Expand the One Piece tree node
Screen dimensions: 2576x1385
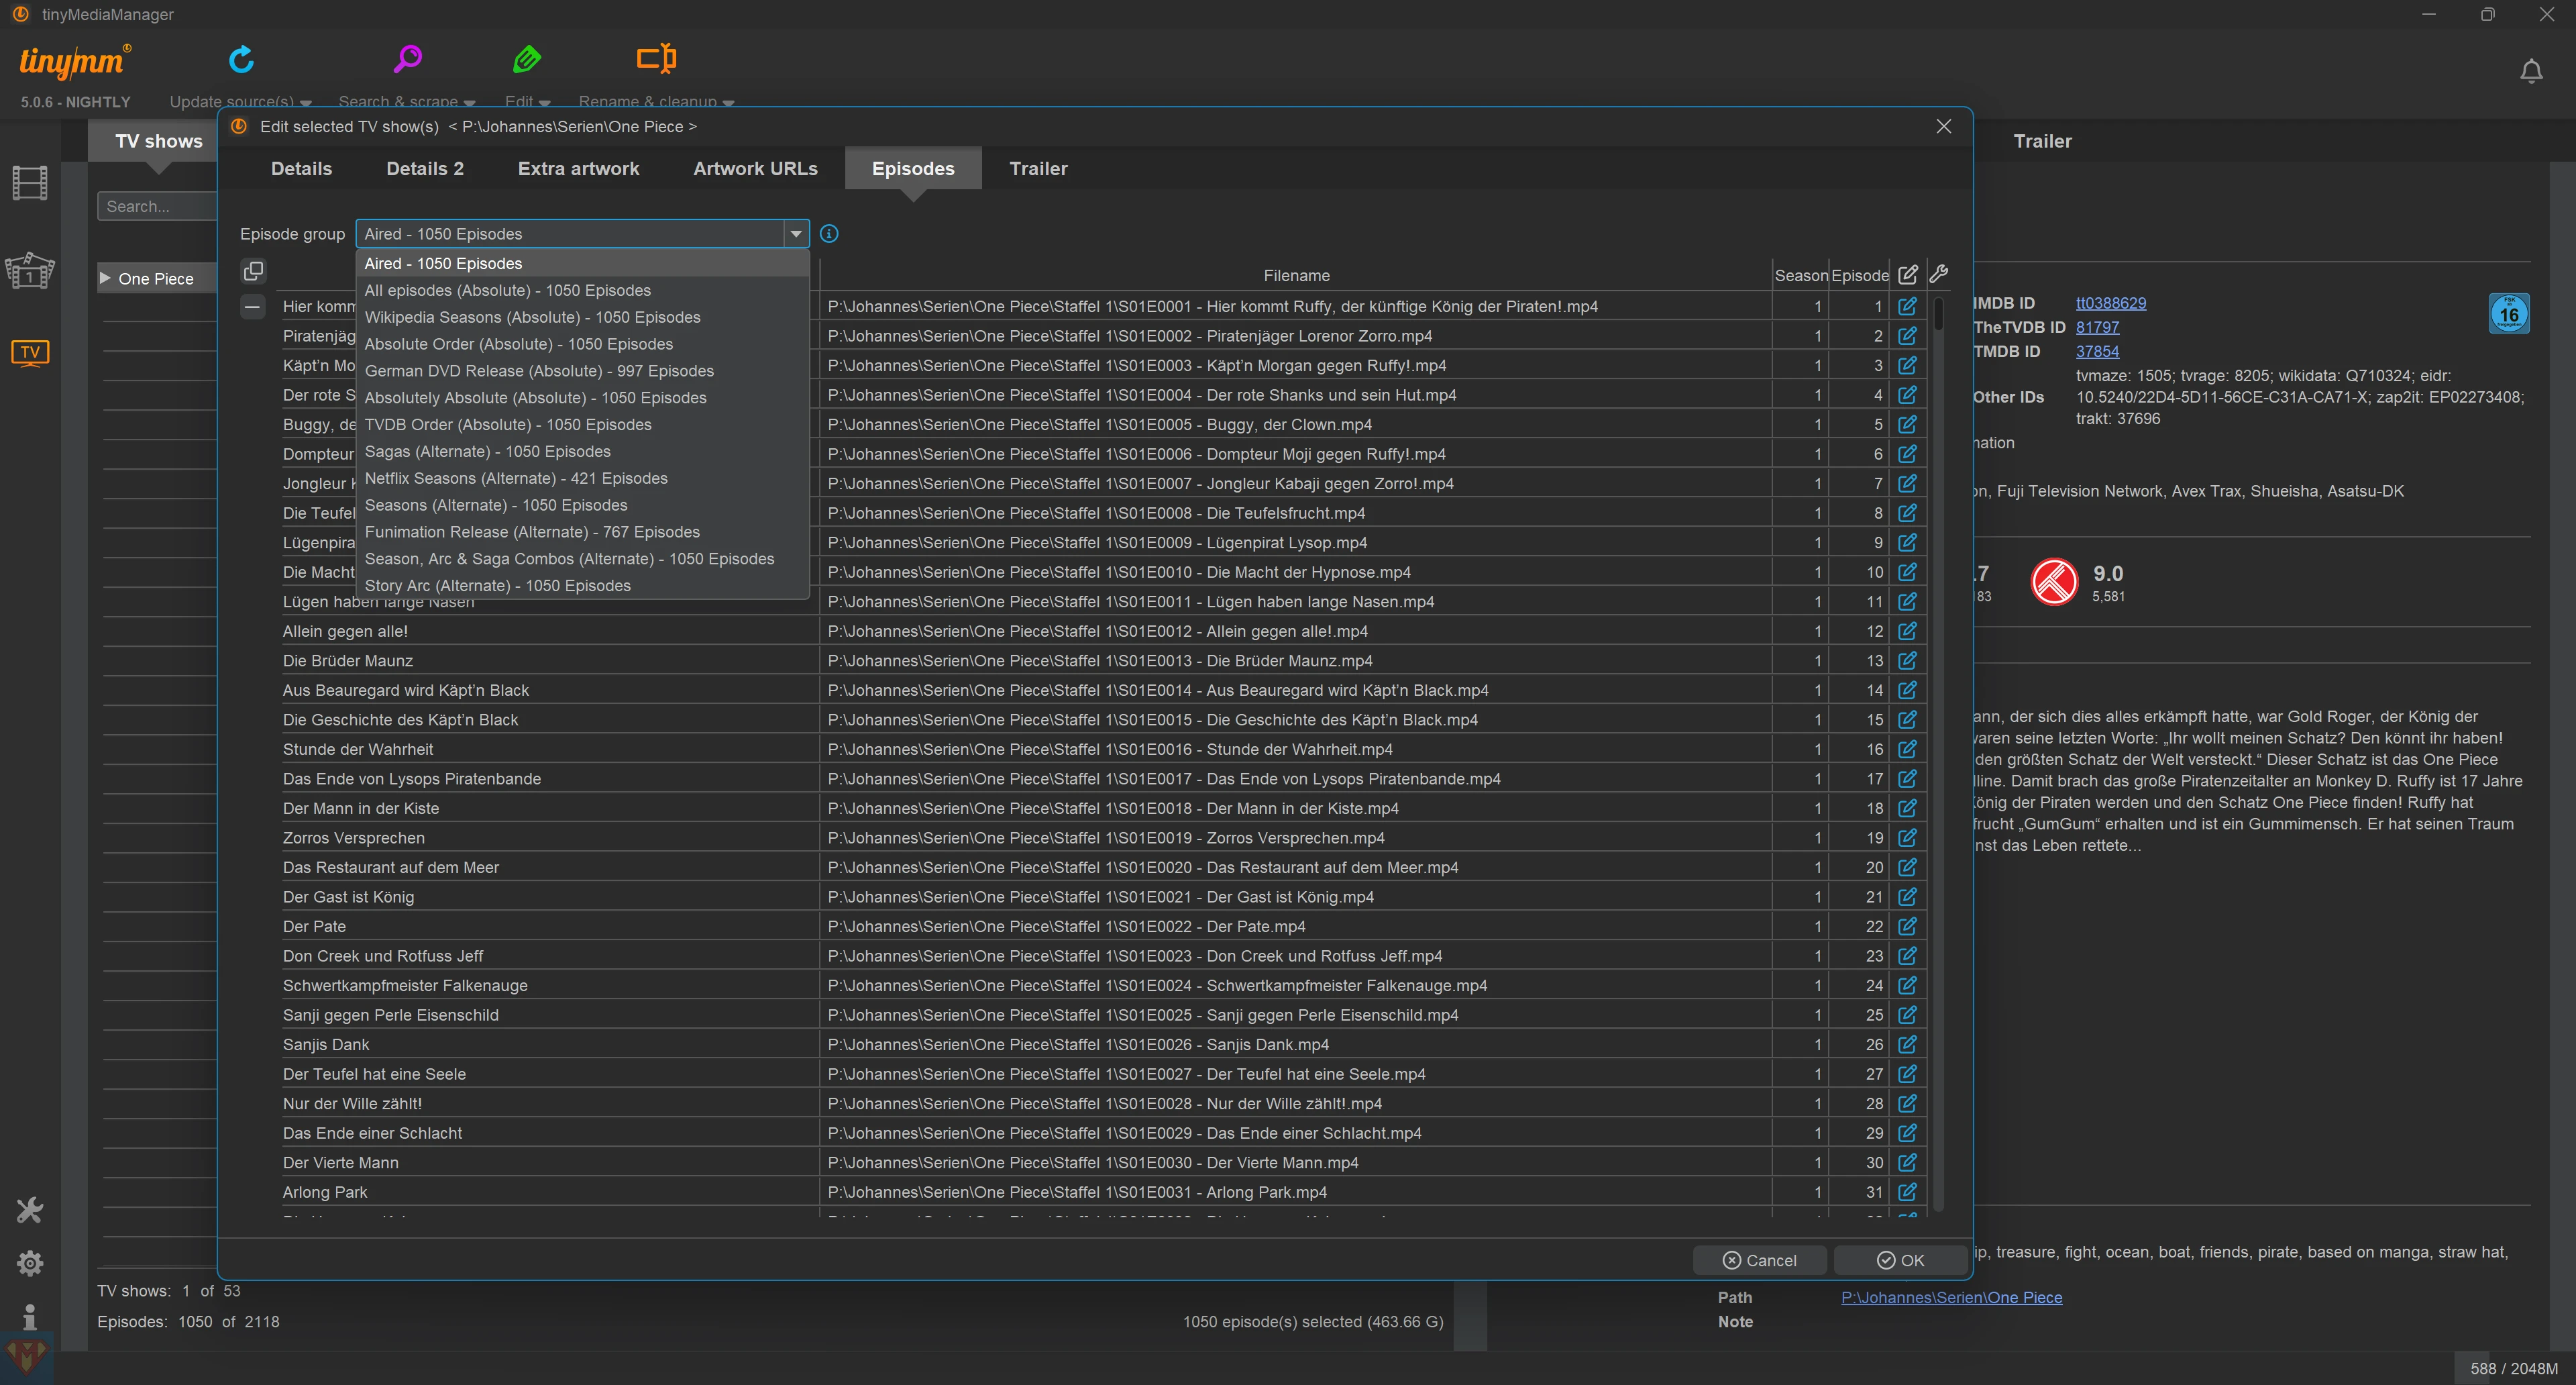pyautogui.click(x=105, y=279)
